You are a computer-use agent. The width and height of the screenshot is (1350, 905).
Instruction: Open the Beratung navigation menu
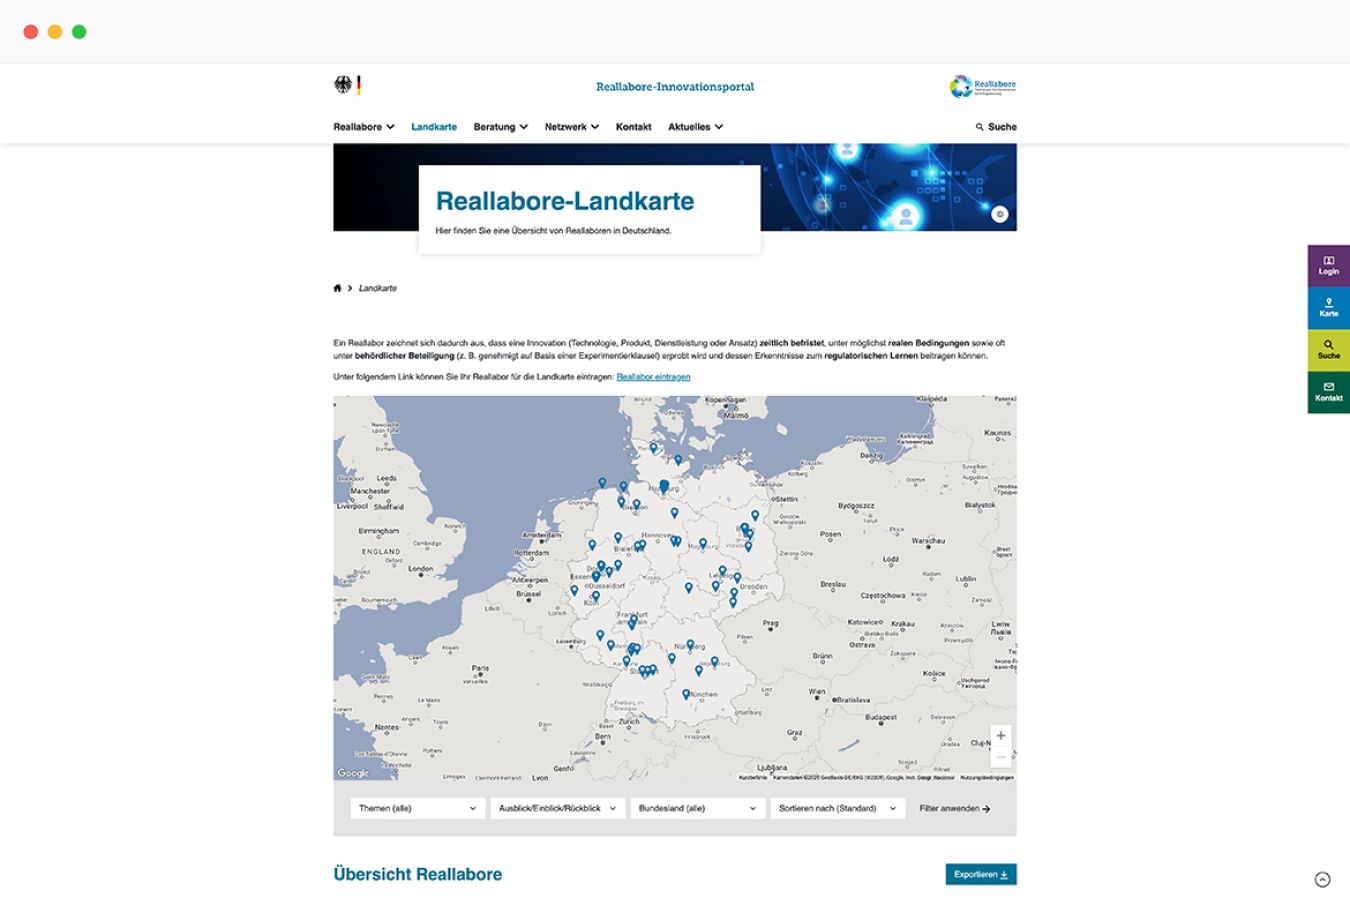coord(500,127)
